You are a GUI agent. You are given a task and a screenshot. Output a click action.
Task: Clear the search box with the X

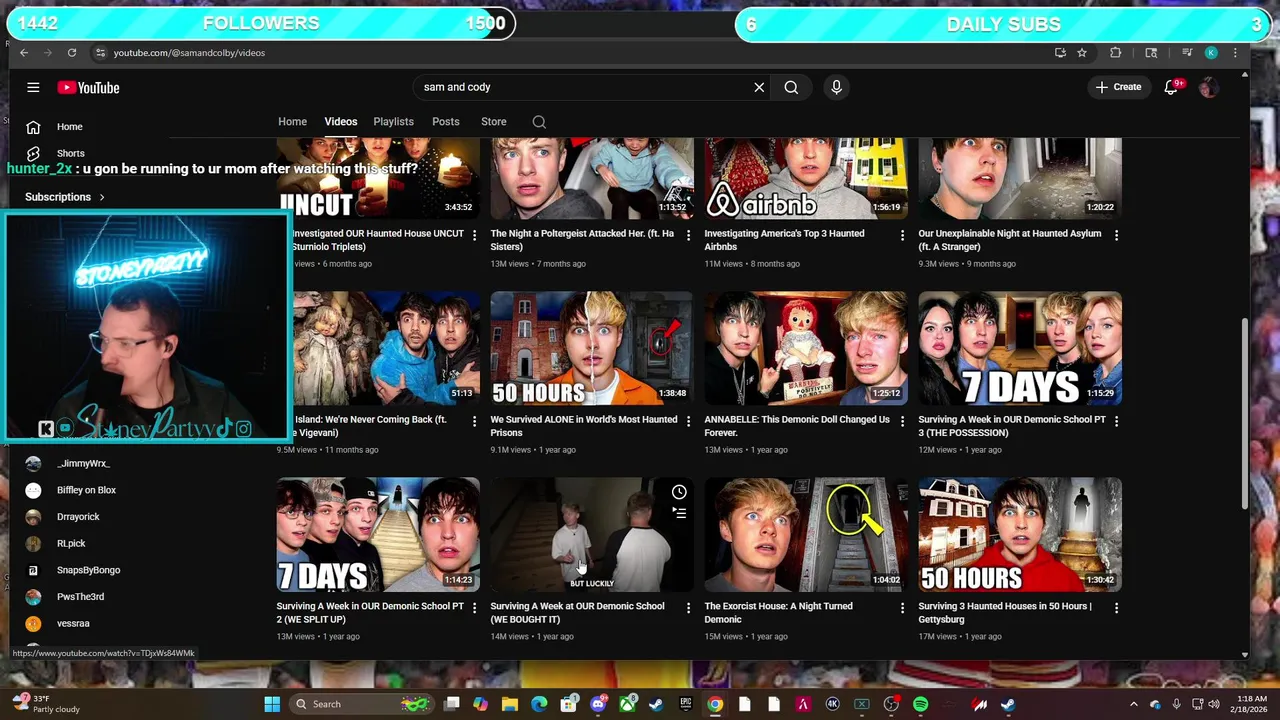[x=759, y=87]
